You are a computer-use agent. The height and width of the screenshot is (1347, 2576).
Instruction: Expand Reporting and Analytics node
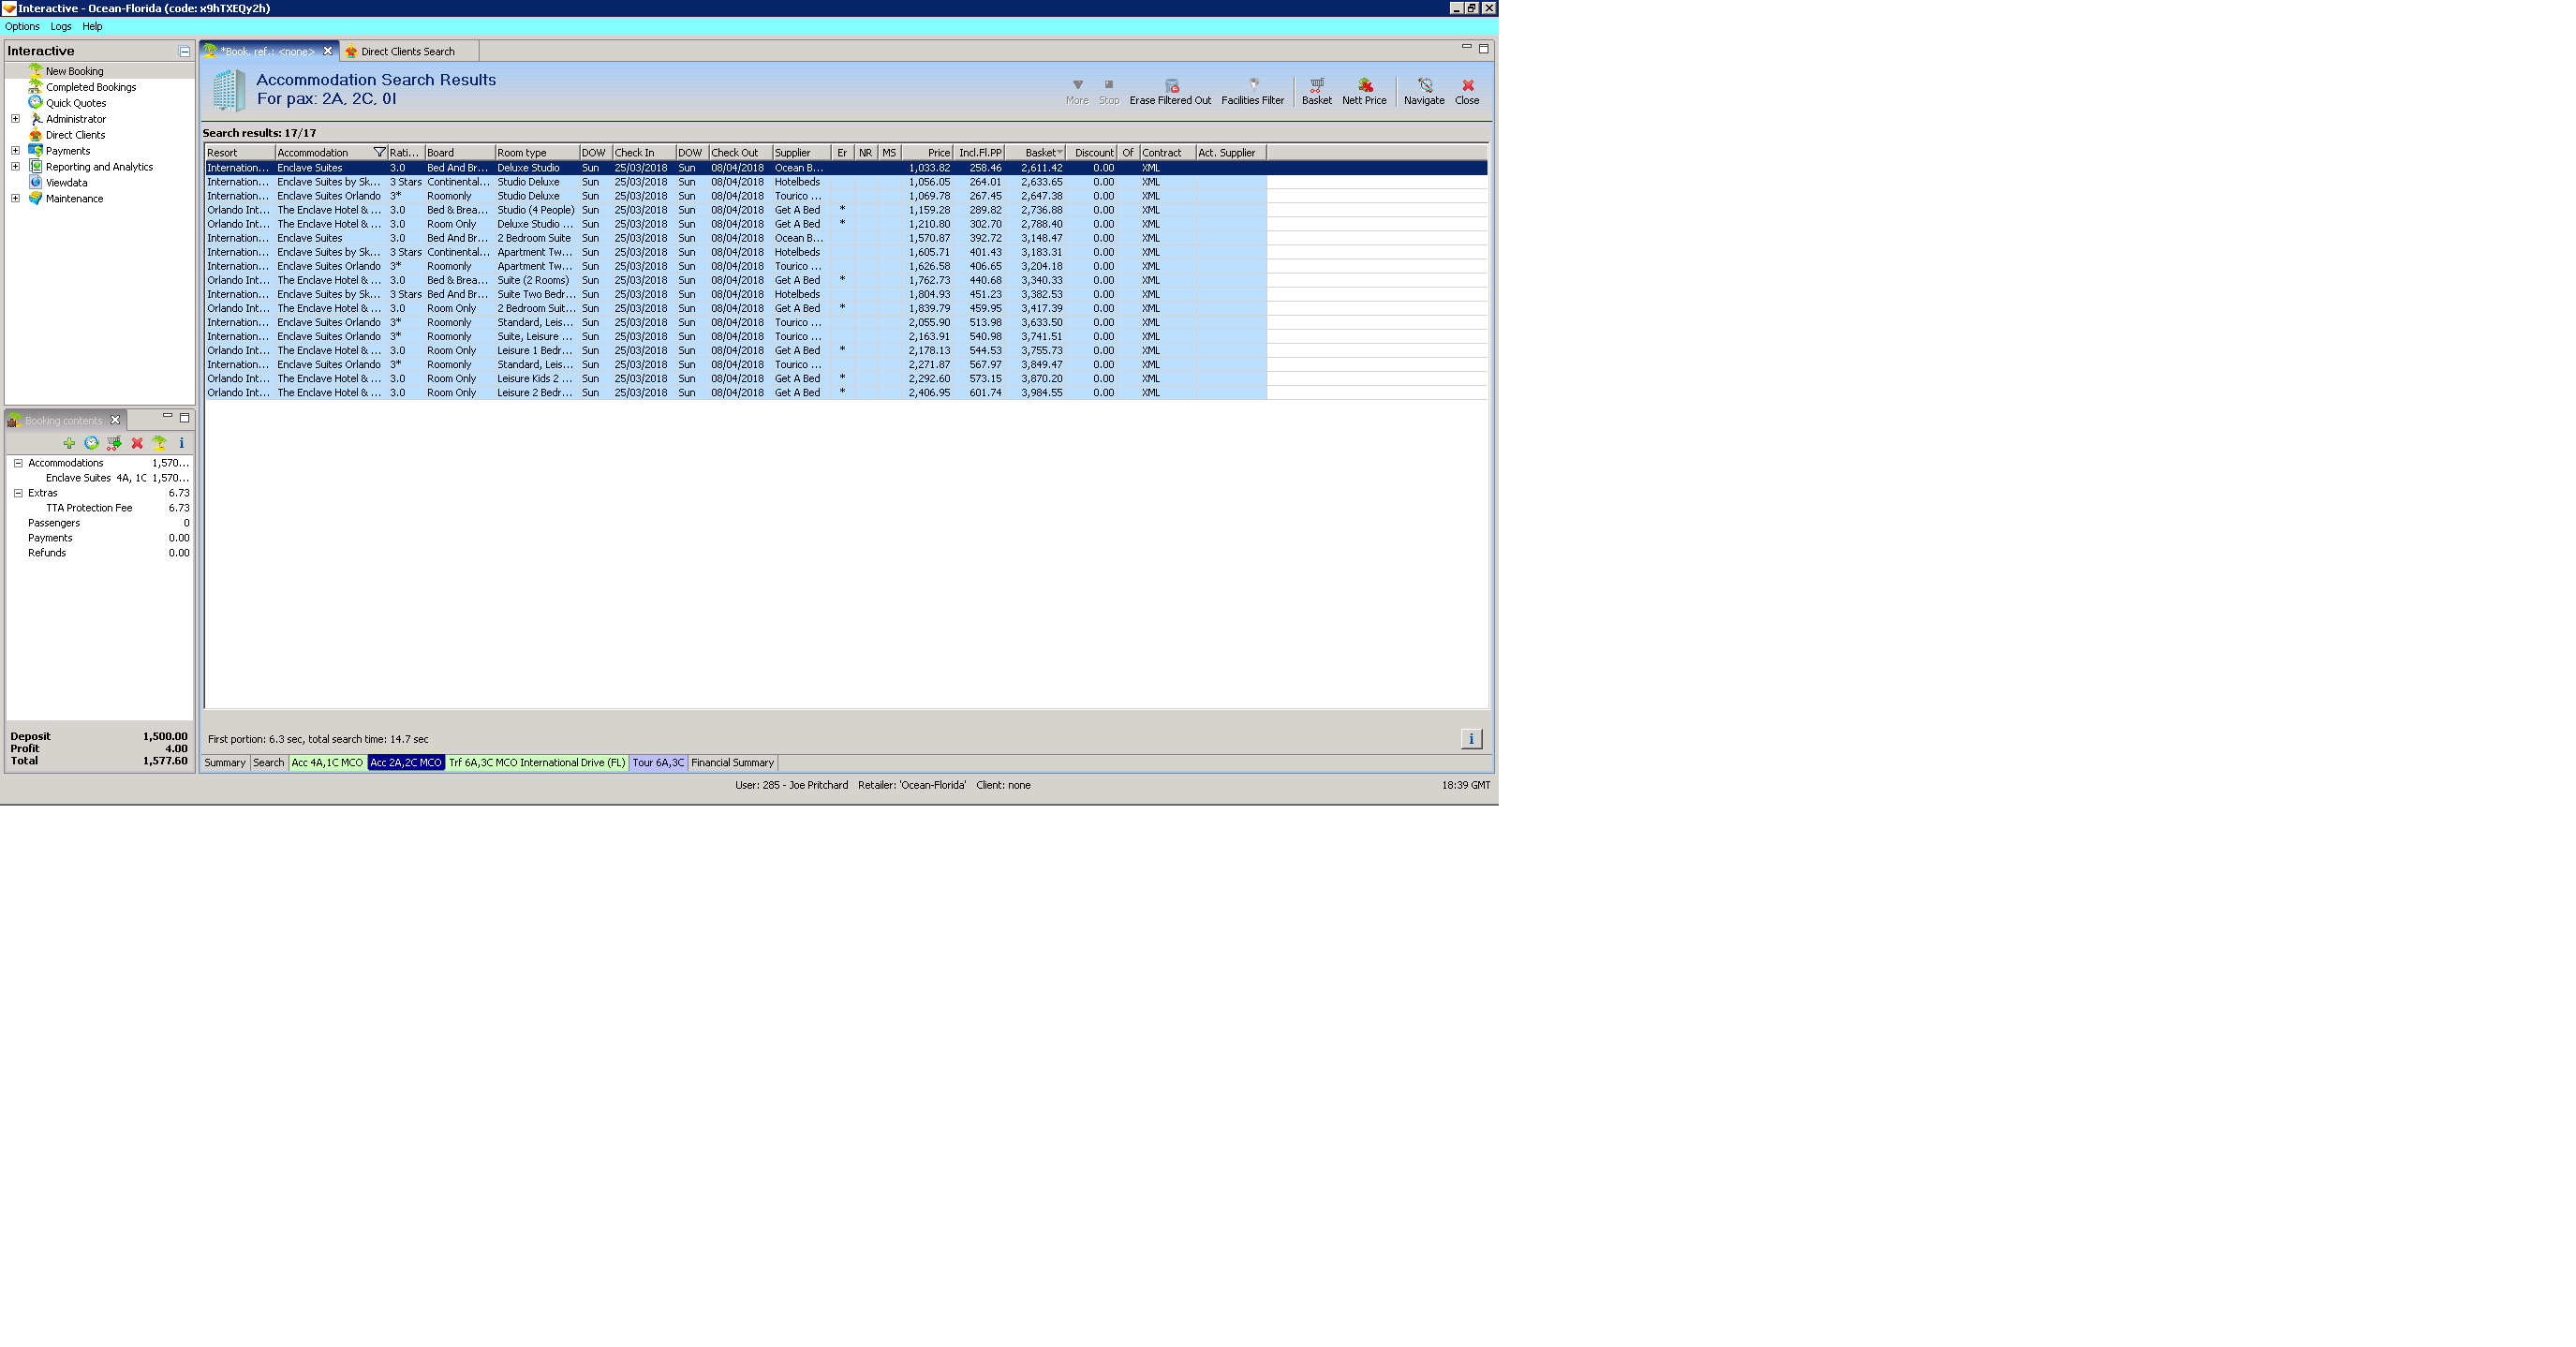coord(15,167)
